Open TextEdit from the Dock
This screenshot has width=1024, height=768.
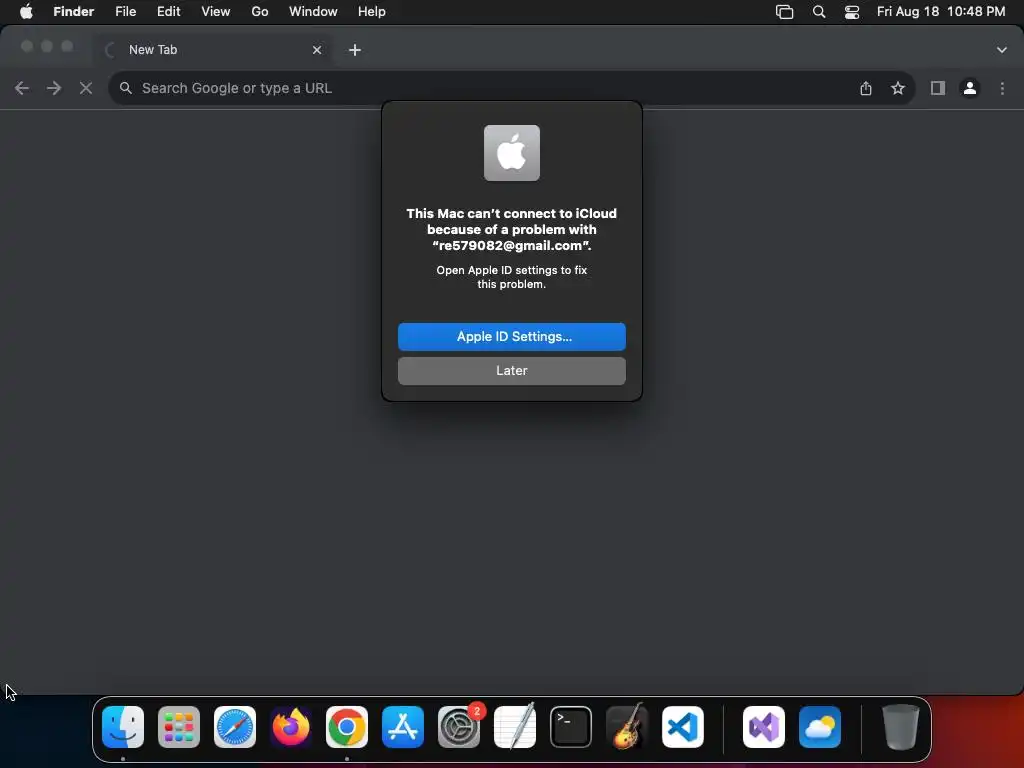coord(515,727)
